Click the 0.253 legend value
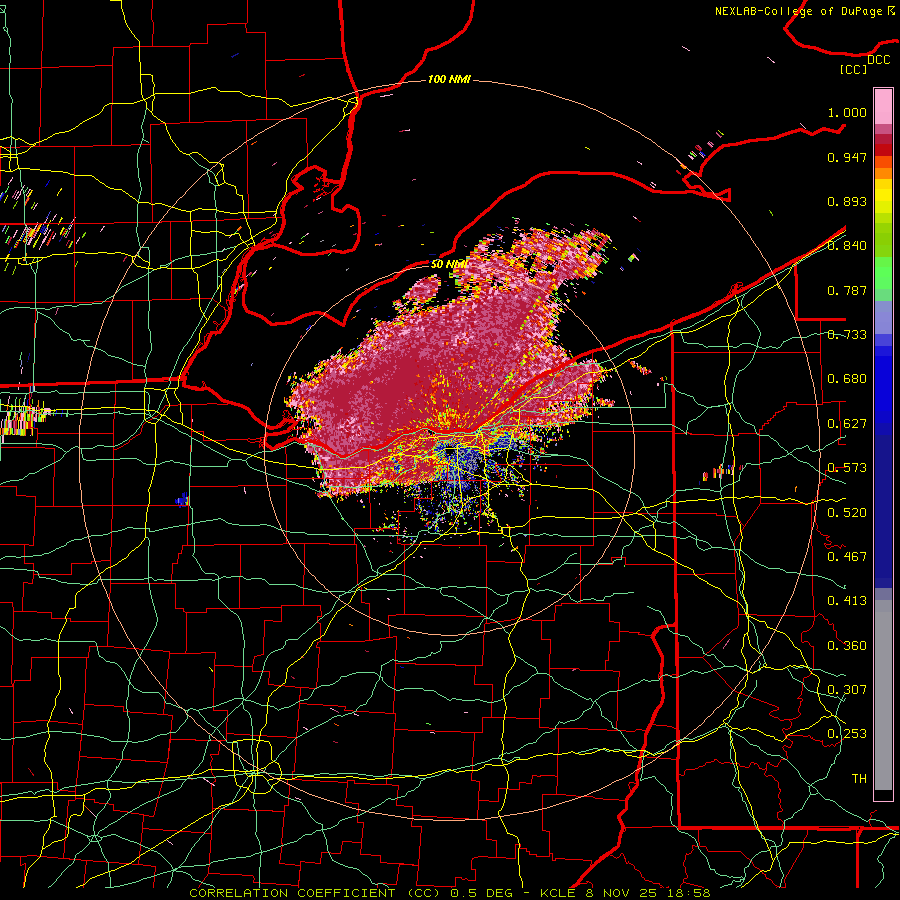This screenshot has width=900, height=900. point(847,734)
